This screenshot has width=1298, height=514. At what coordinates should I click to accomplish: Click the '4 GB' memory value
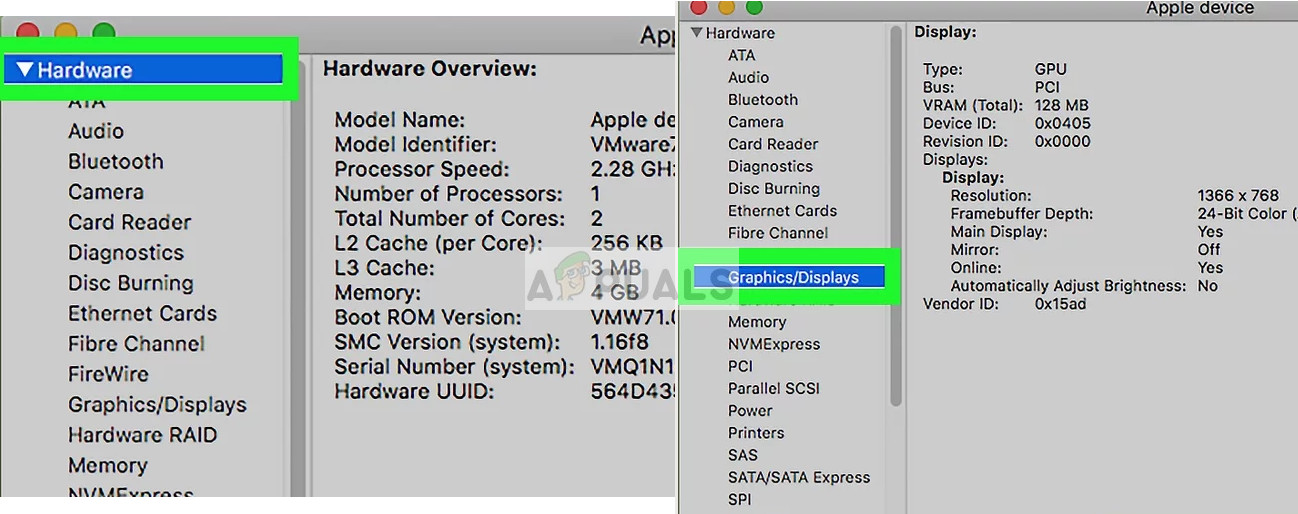click(x=616, y=293)
